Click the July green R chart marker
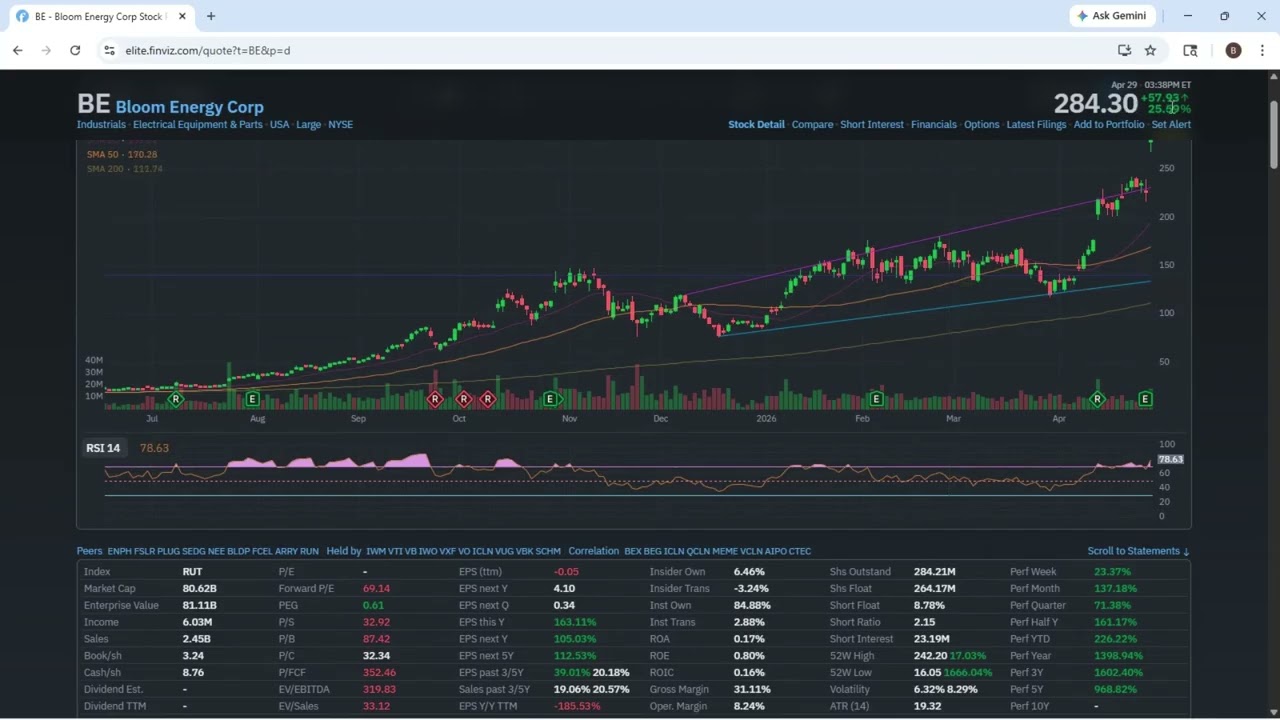The height and width of the screenshot is (720, 1280). 176,400
